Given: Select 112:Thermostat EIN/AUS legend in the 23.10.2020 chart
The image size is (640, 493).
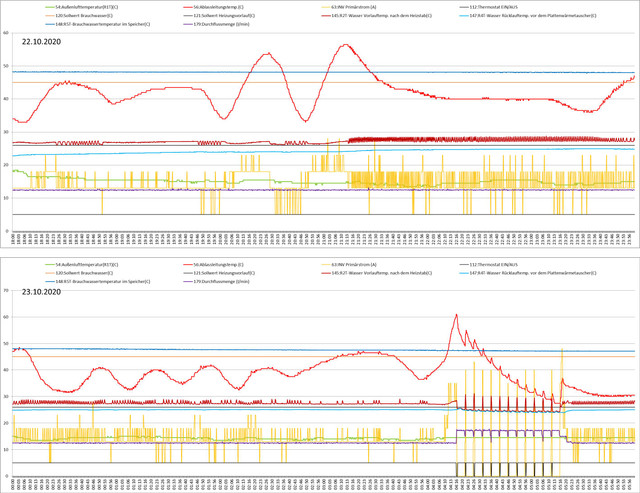Looking at the screenshot, I should pos(489,264).
